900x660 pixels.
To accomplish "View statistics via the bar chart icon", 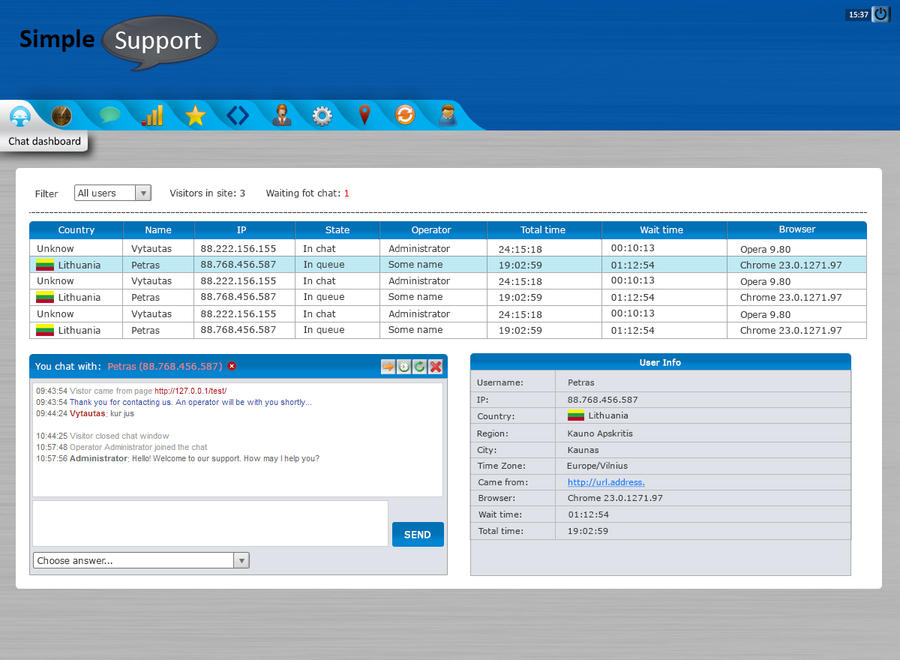I will 151,115.
